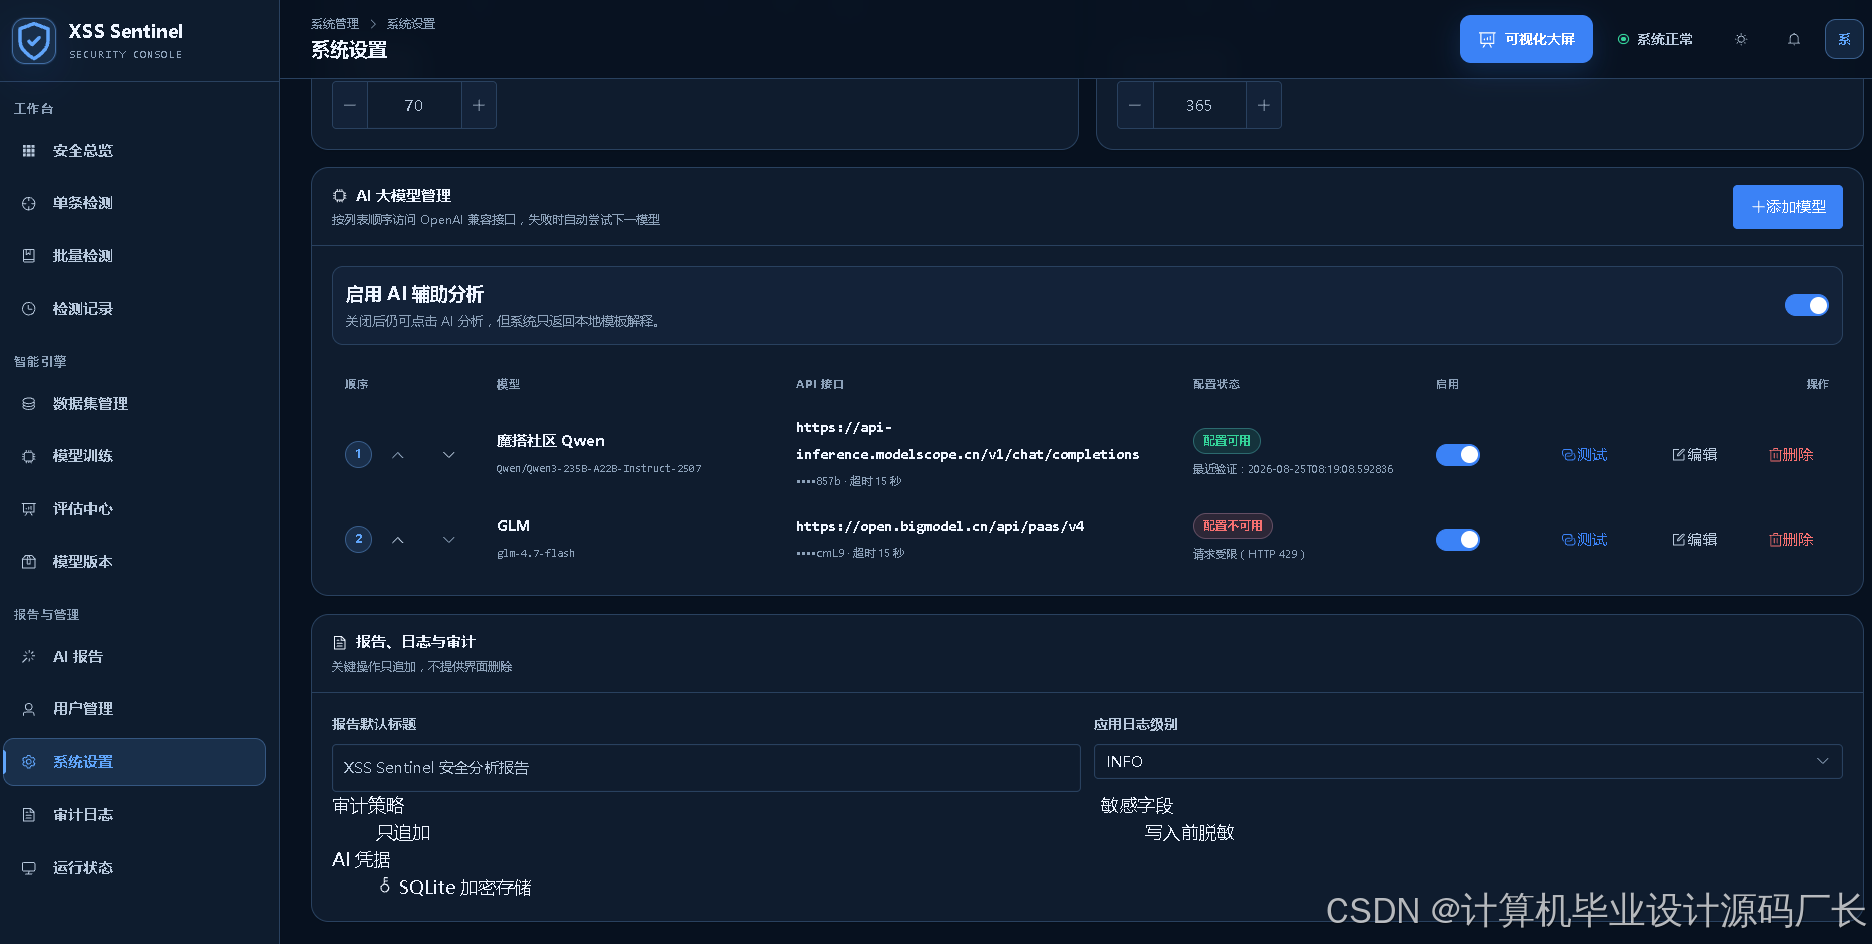The image size is (1872, 944).
Task: Click the 评估中心 sidebar icon
Action: pos(29,509)
